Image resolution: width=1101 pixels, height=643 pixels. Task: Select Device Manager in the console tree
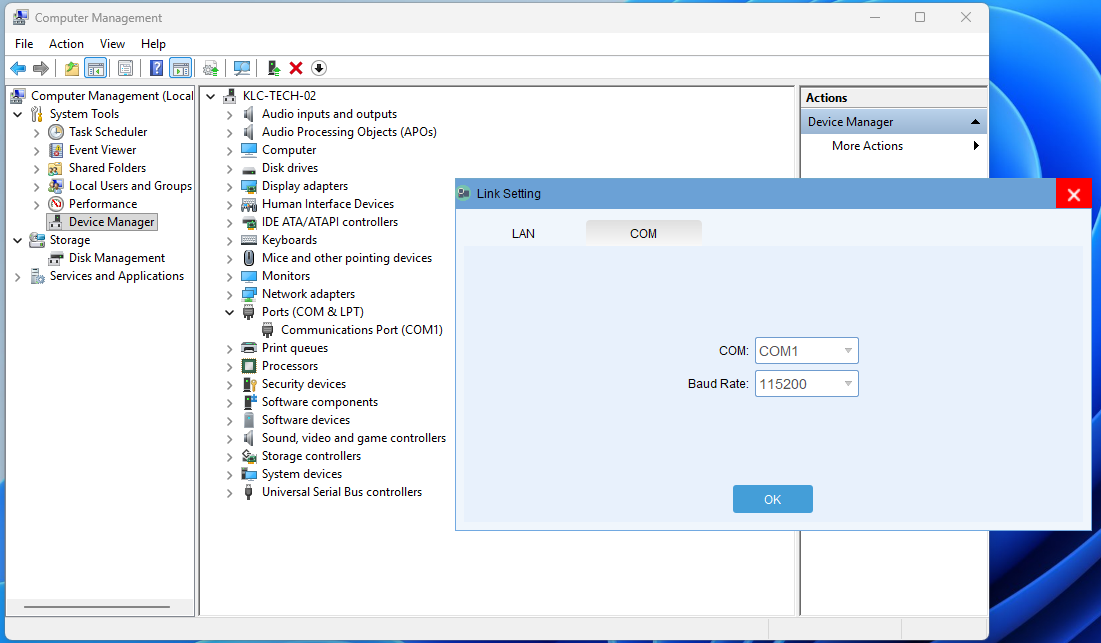[111, 222]
